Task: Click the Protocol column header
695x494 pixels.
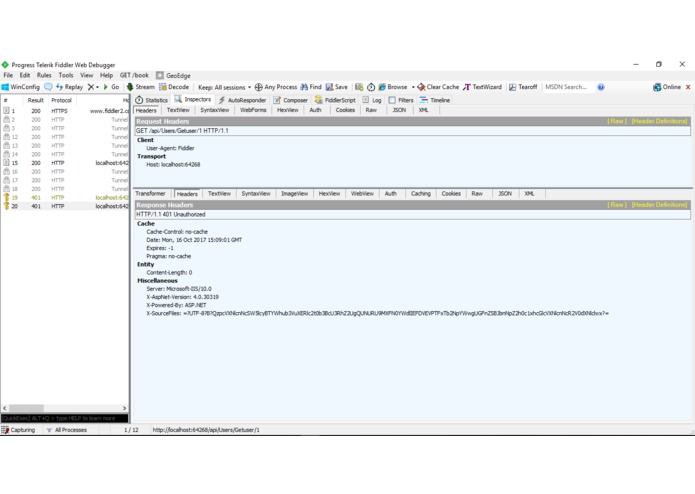Action: pos(62,100)
